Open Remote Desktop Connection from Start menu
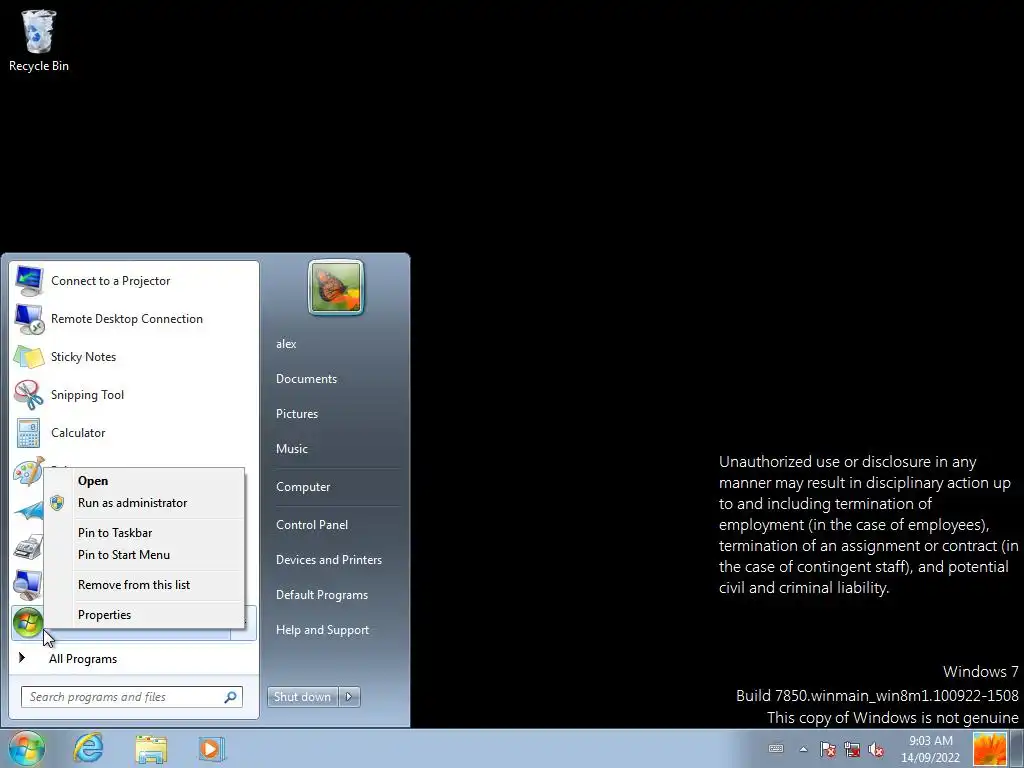1024x768 pixels. click(x=135, y=319)
